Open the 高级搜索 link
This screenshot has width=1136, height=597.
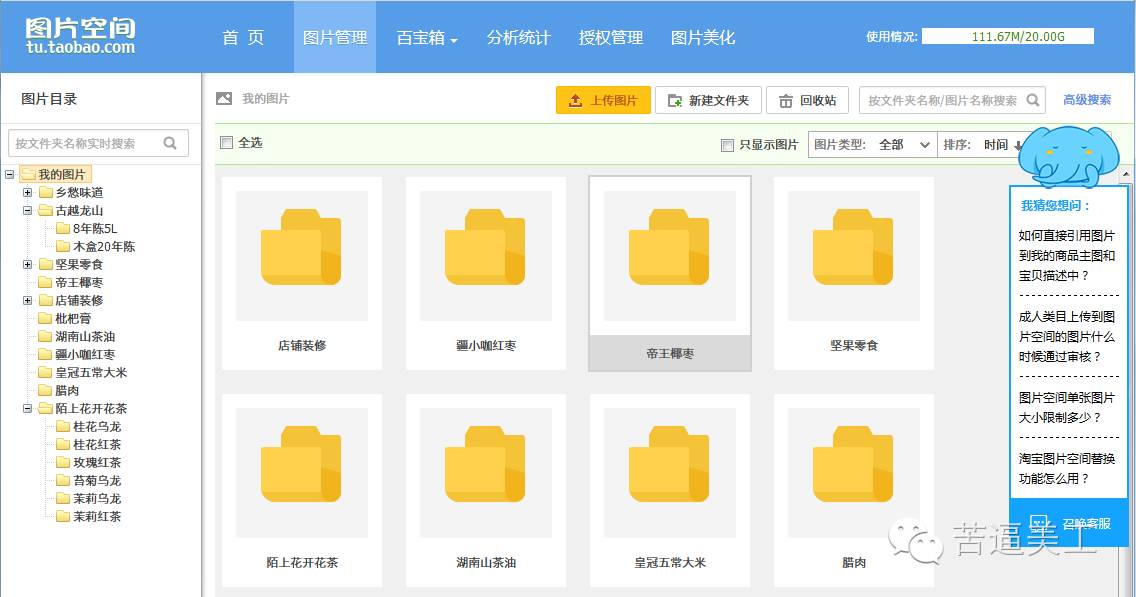point(1086,99)
